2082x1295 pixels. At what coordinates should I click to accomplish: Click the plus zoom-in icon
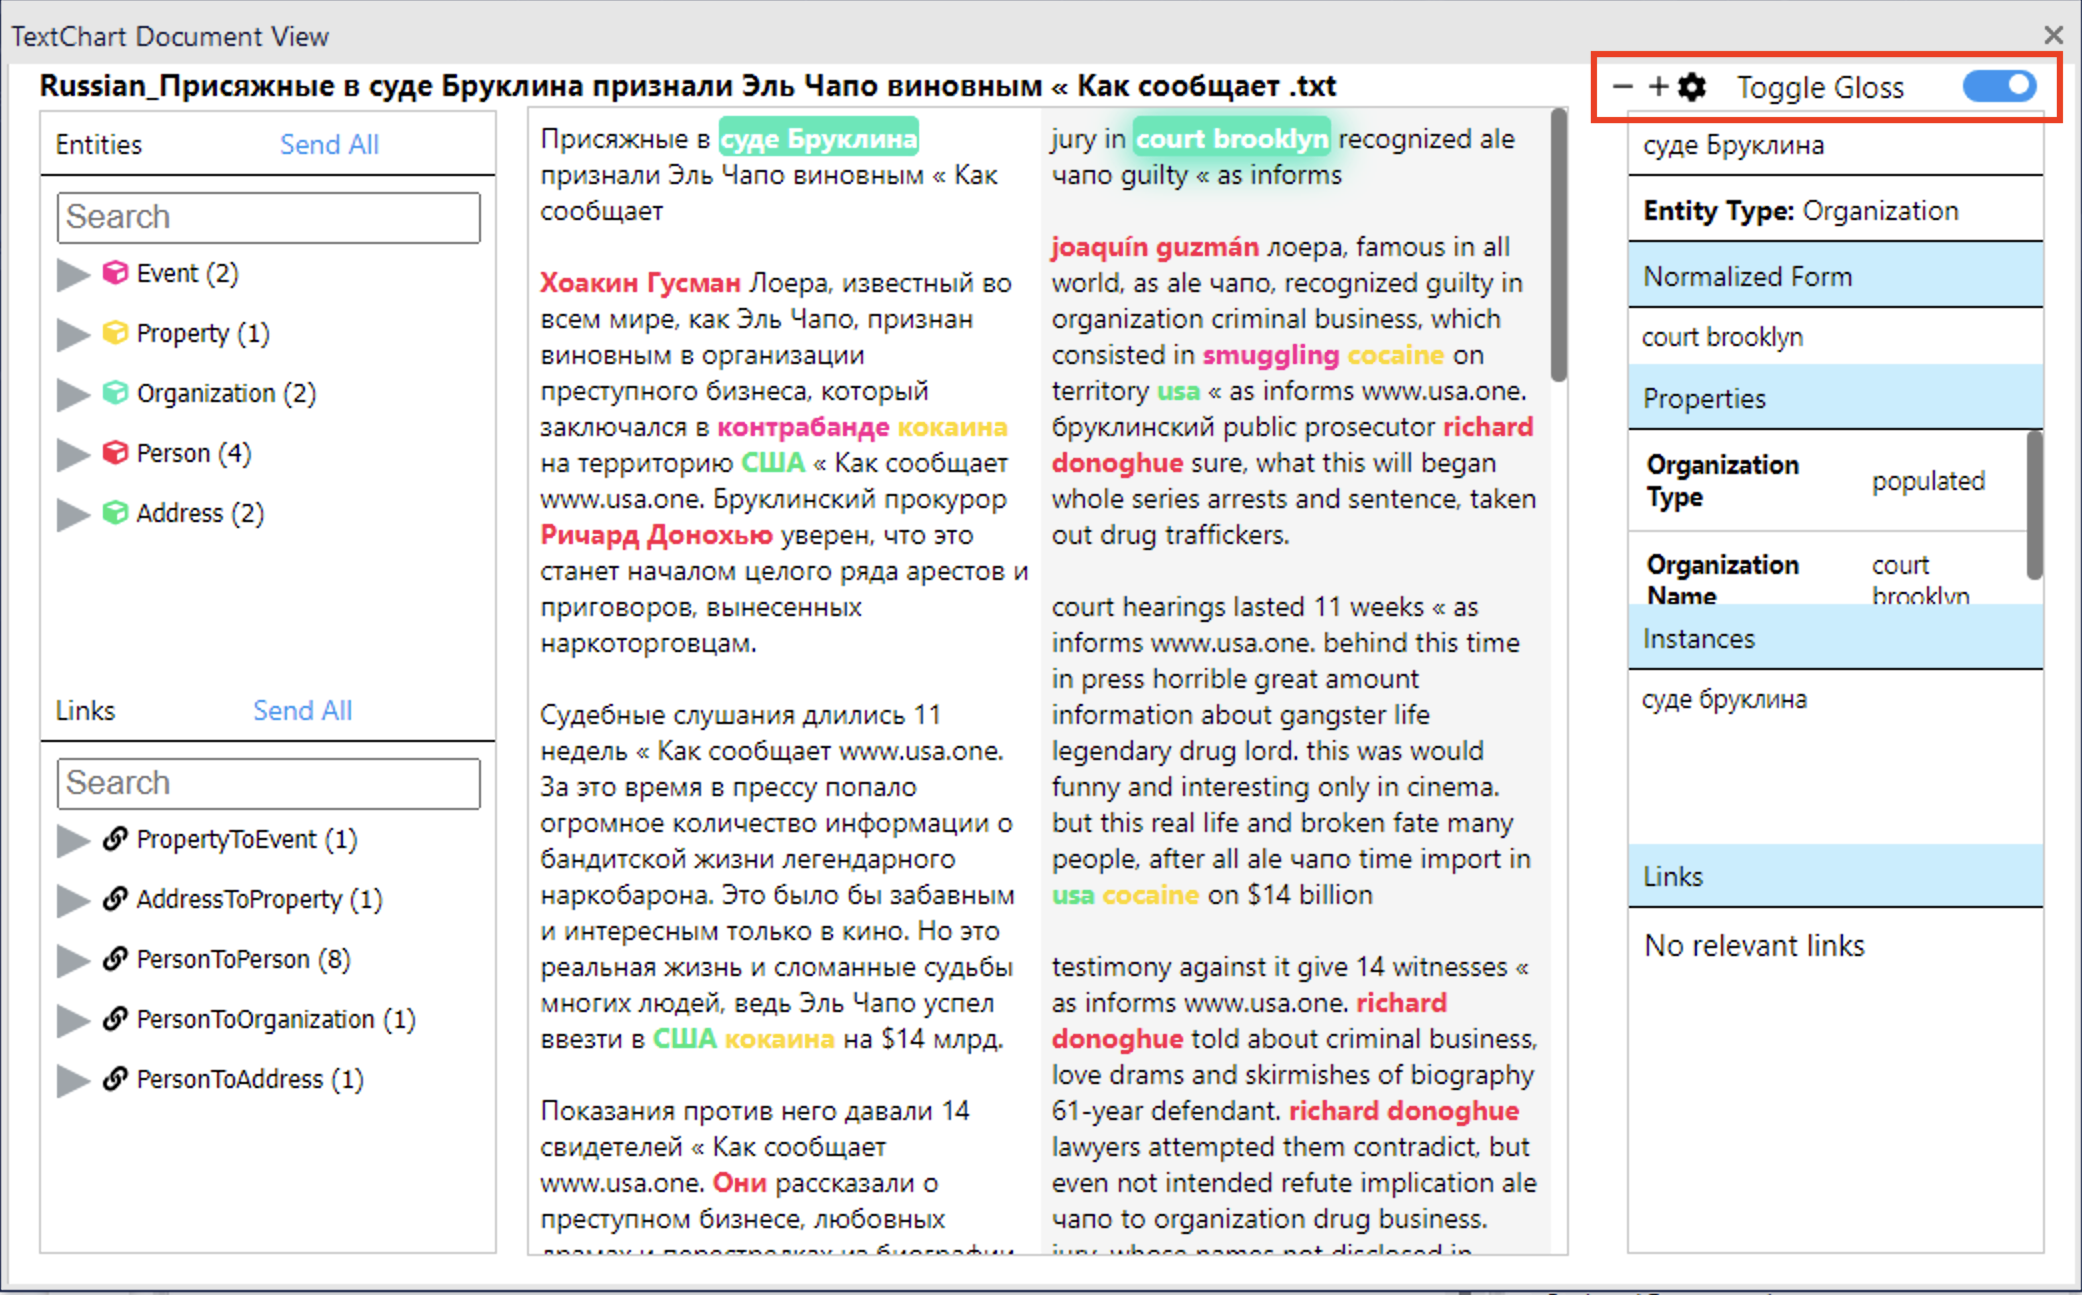(1657, 88)
